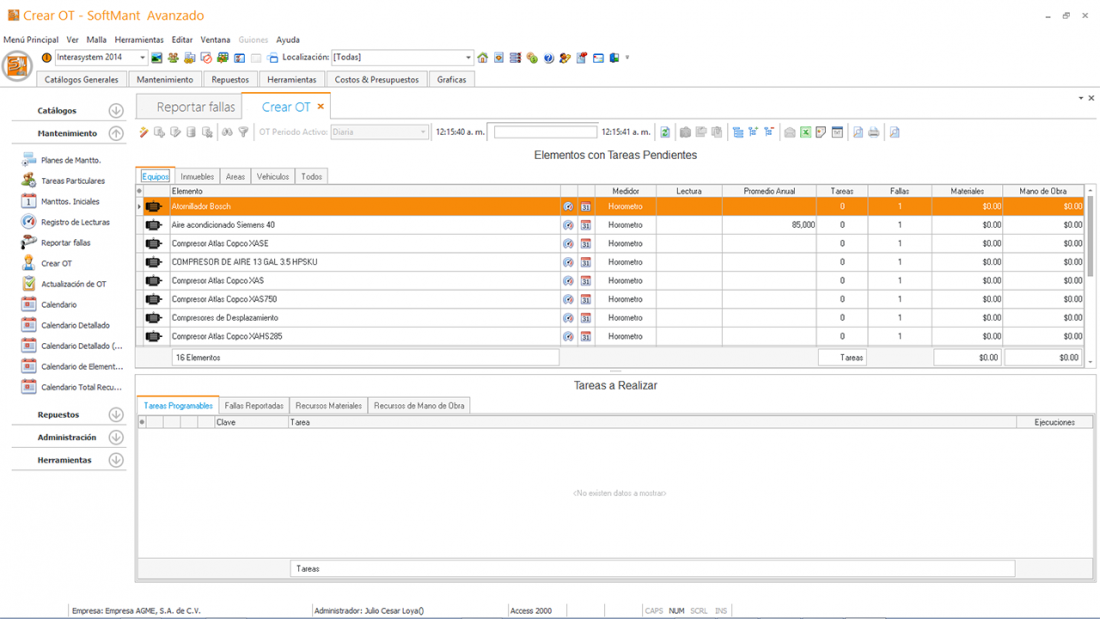Click the home icon in top toolbar
This screenshot has width=1100, height=619.
click(x=483, y=58)
